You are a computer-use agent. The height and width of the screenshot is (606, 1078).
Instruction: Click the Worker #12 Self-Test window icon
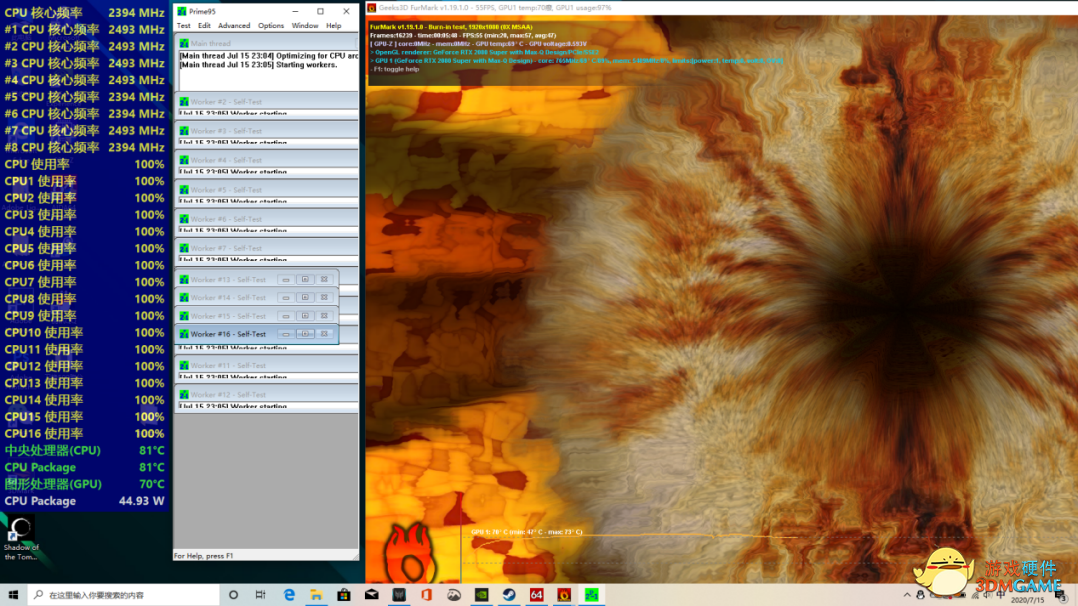[184, 394]
